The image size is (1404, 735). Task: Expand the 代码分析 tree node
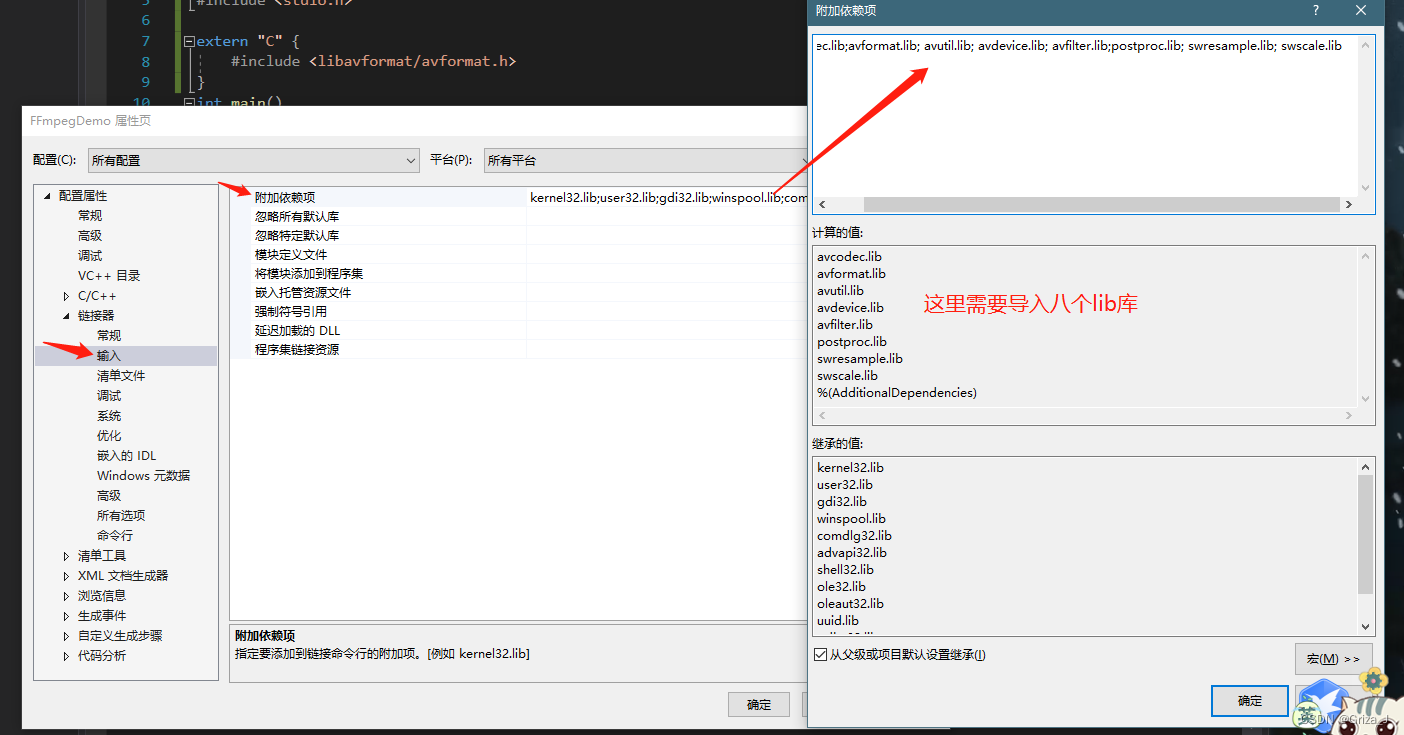(x=66, y=656)
